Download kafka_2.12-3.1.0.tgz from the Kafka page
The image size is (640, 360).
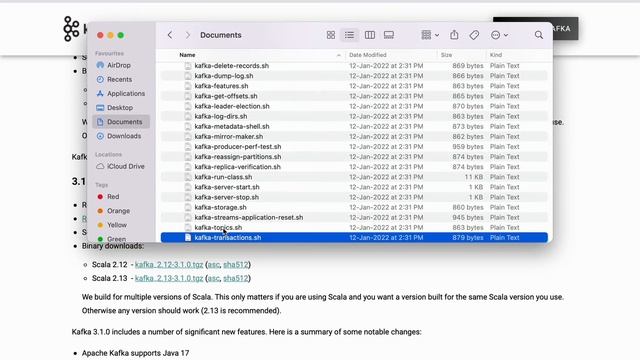(x=169, y=265)
